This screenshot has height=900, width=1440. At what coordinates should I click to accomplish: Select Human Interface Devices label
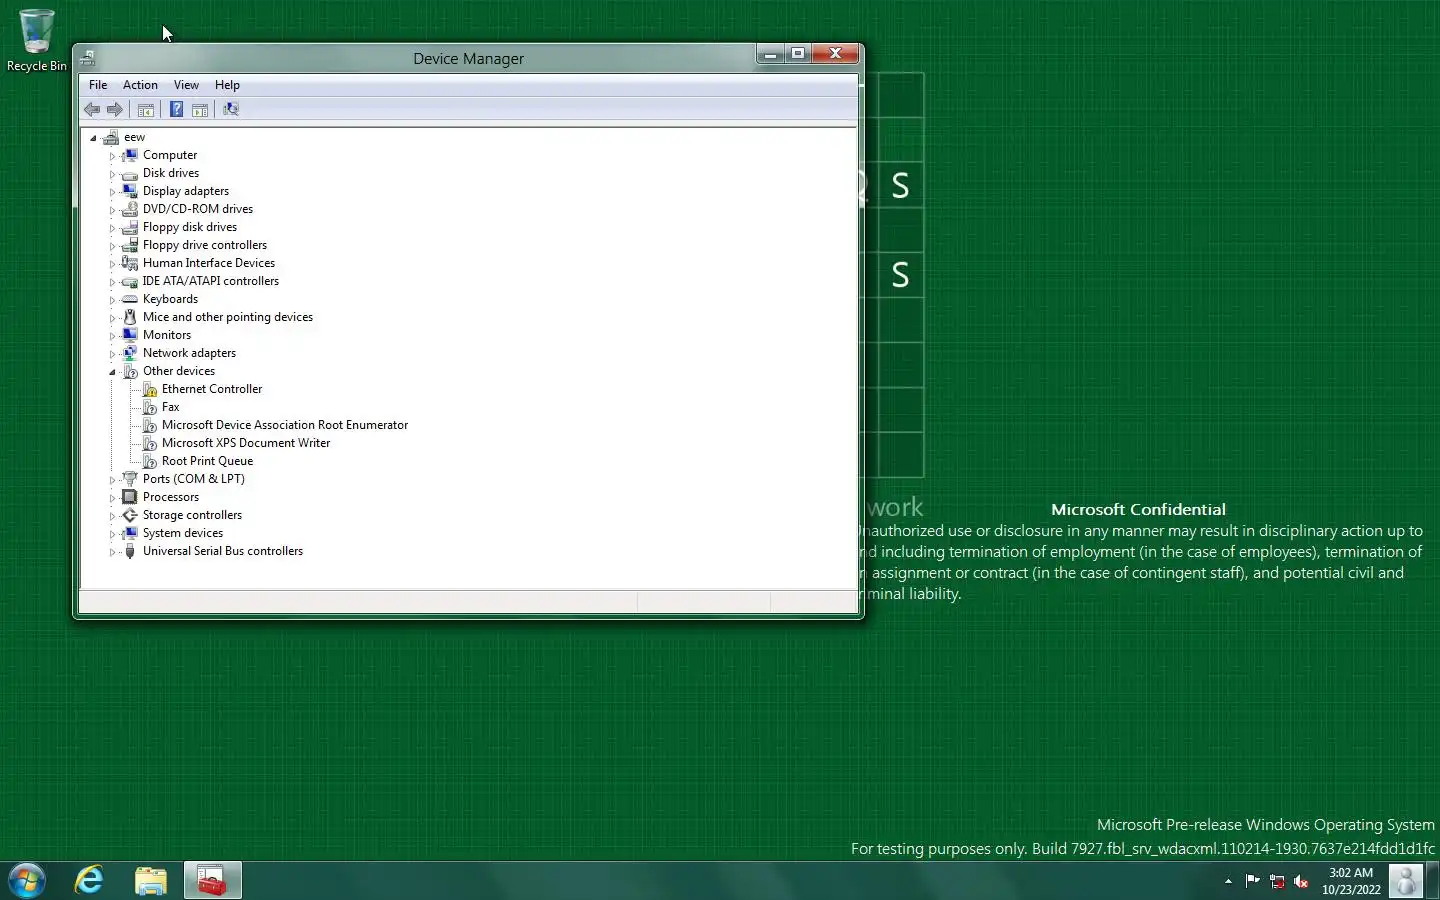[209, 263]
